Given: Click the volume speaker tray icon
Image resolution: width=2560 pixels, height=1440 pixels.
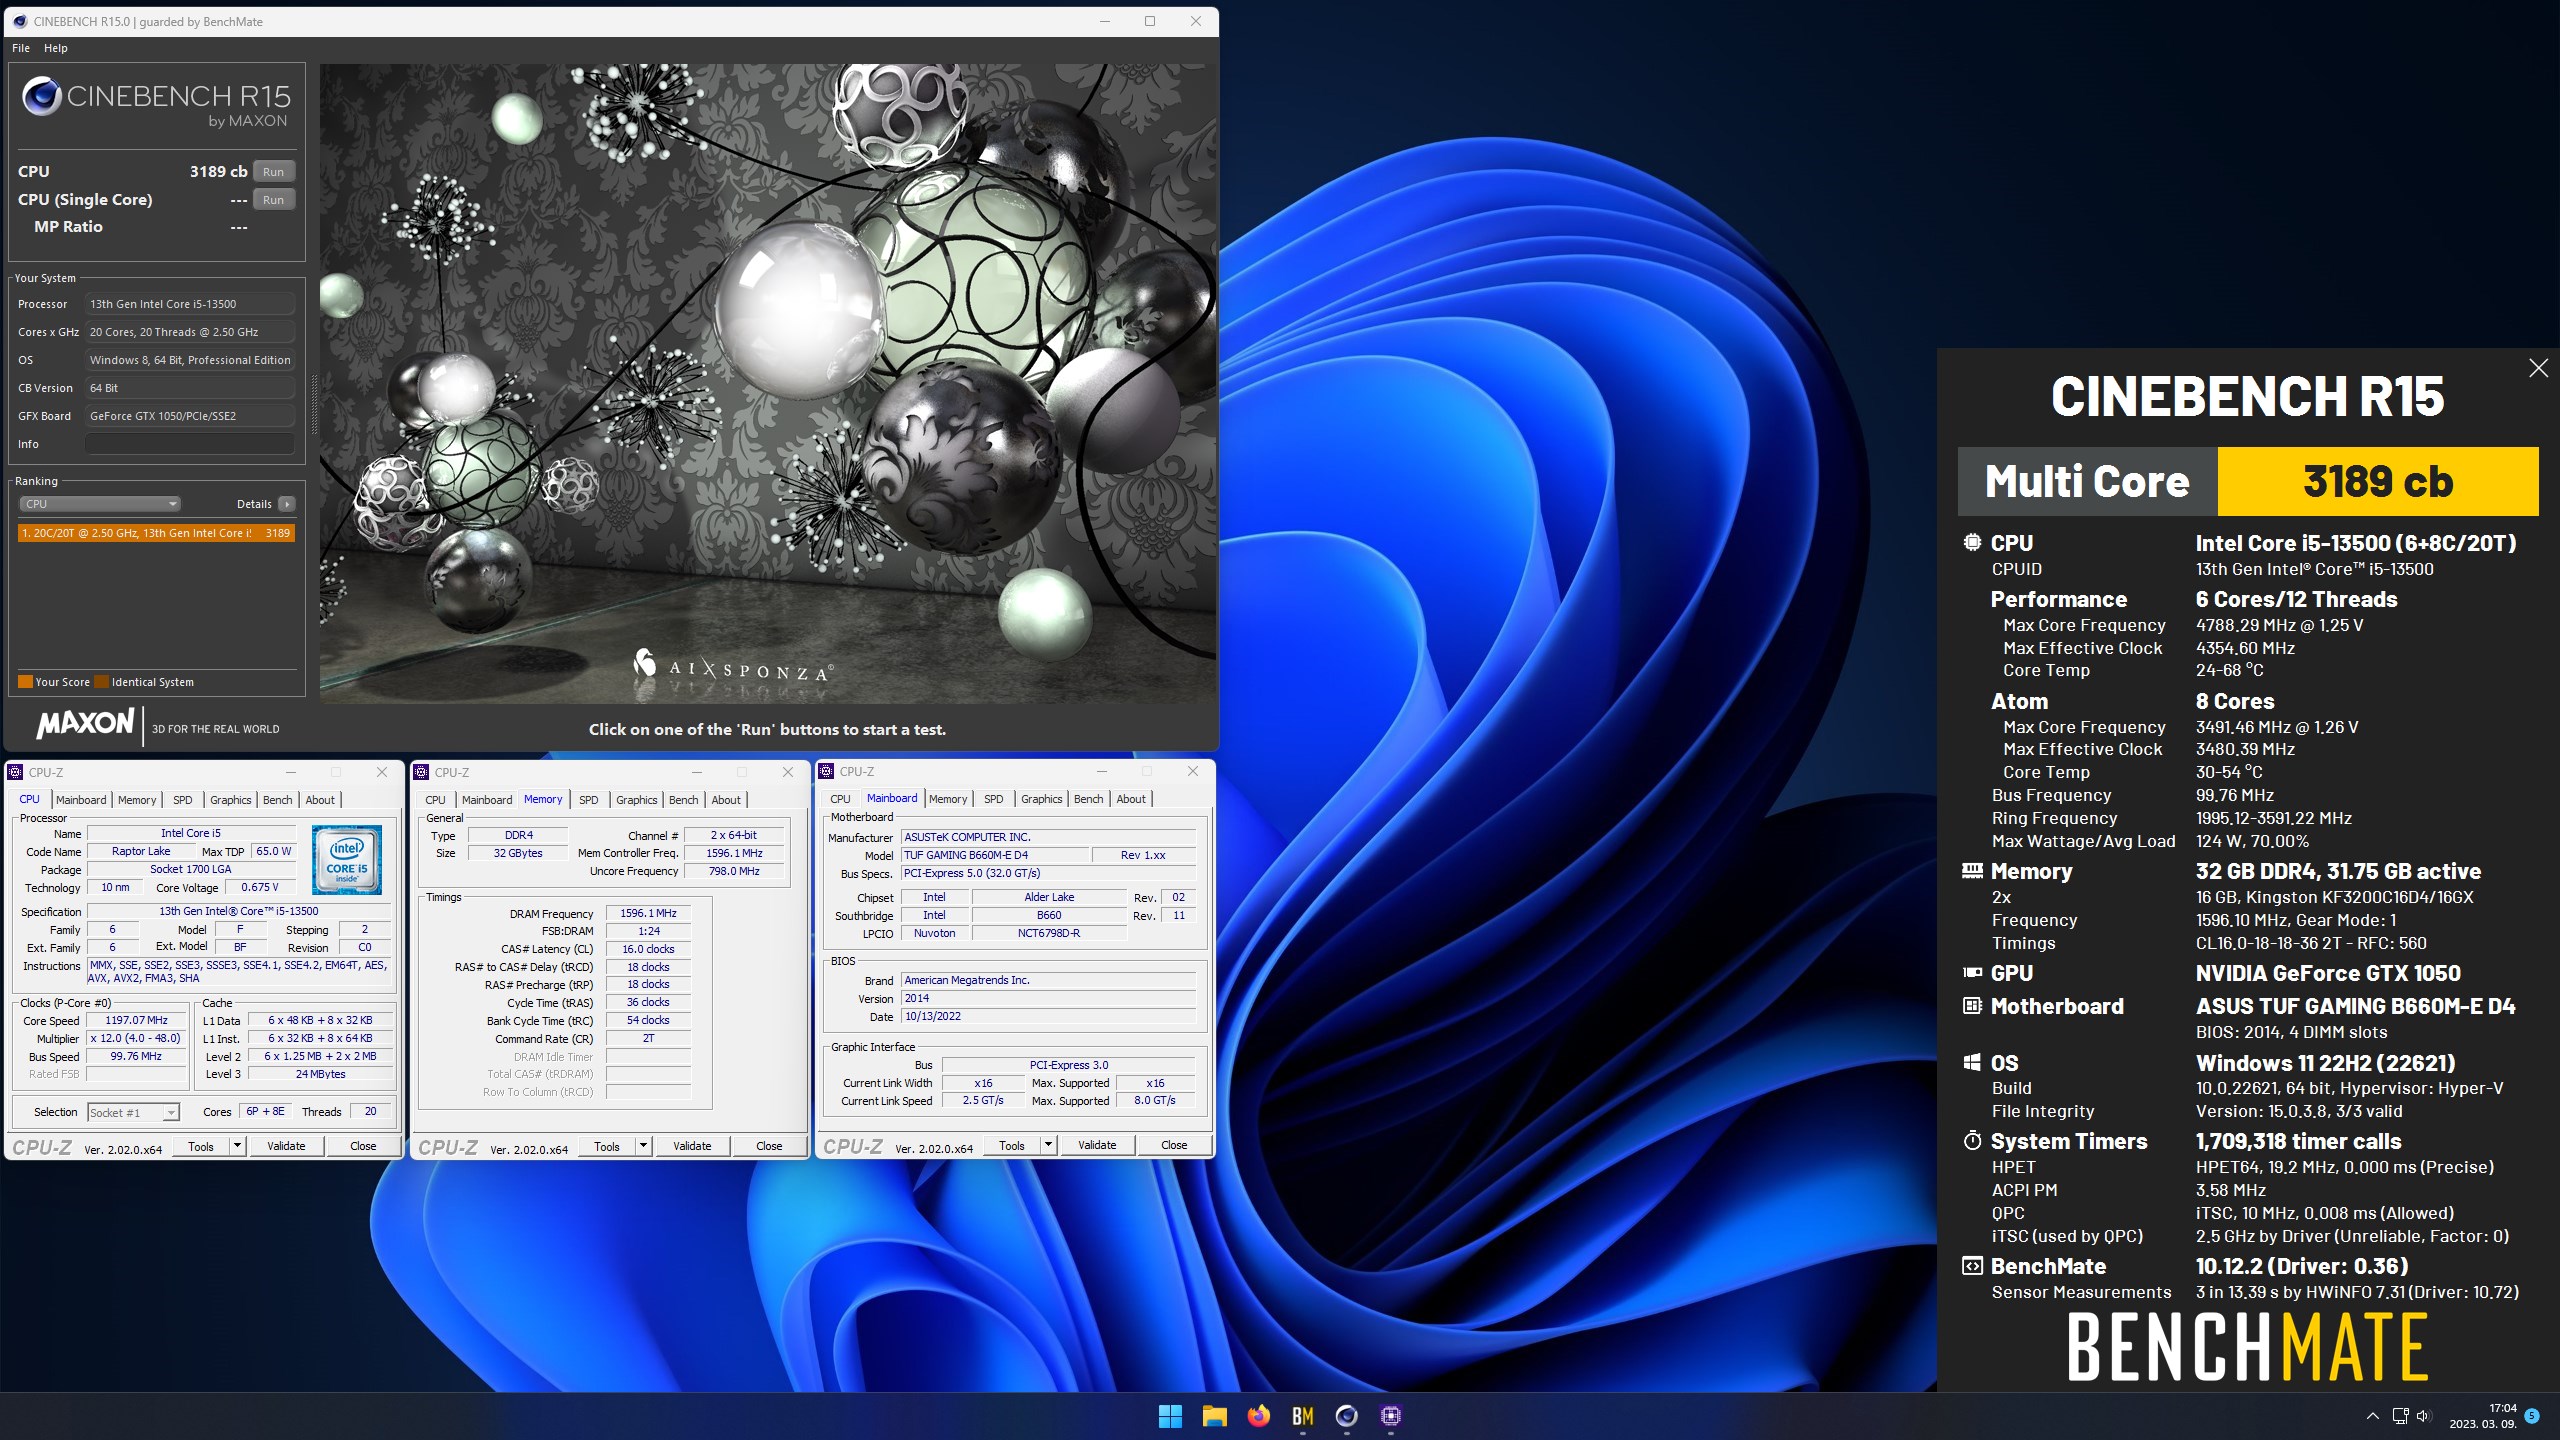Looking at the screenshot, I should point(2423,1415).
